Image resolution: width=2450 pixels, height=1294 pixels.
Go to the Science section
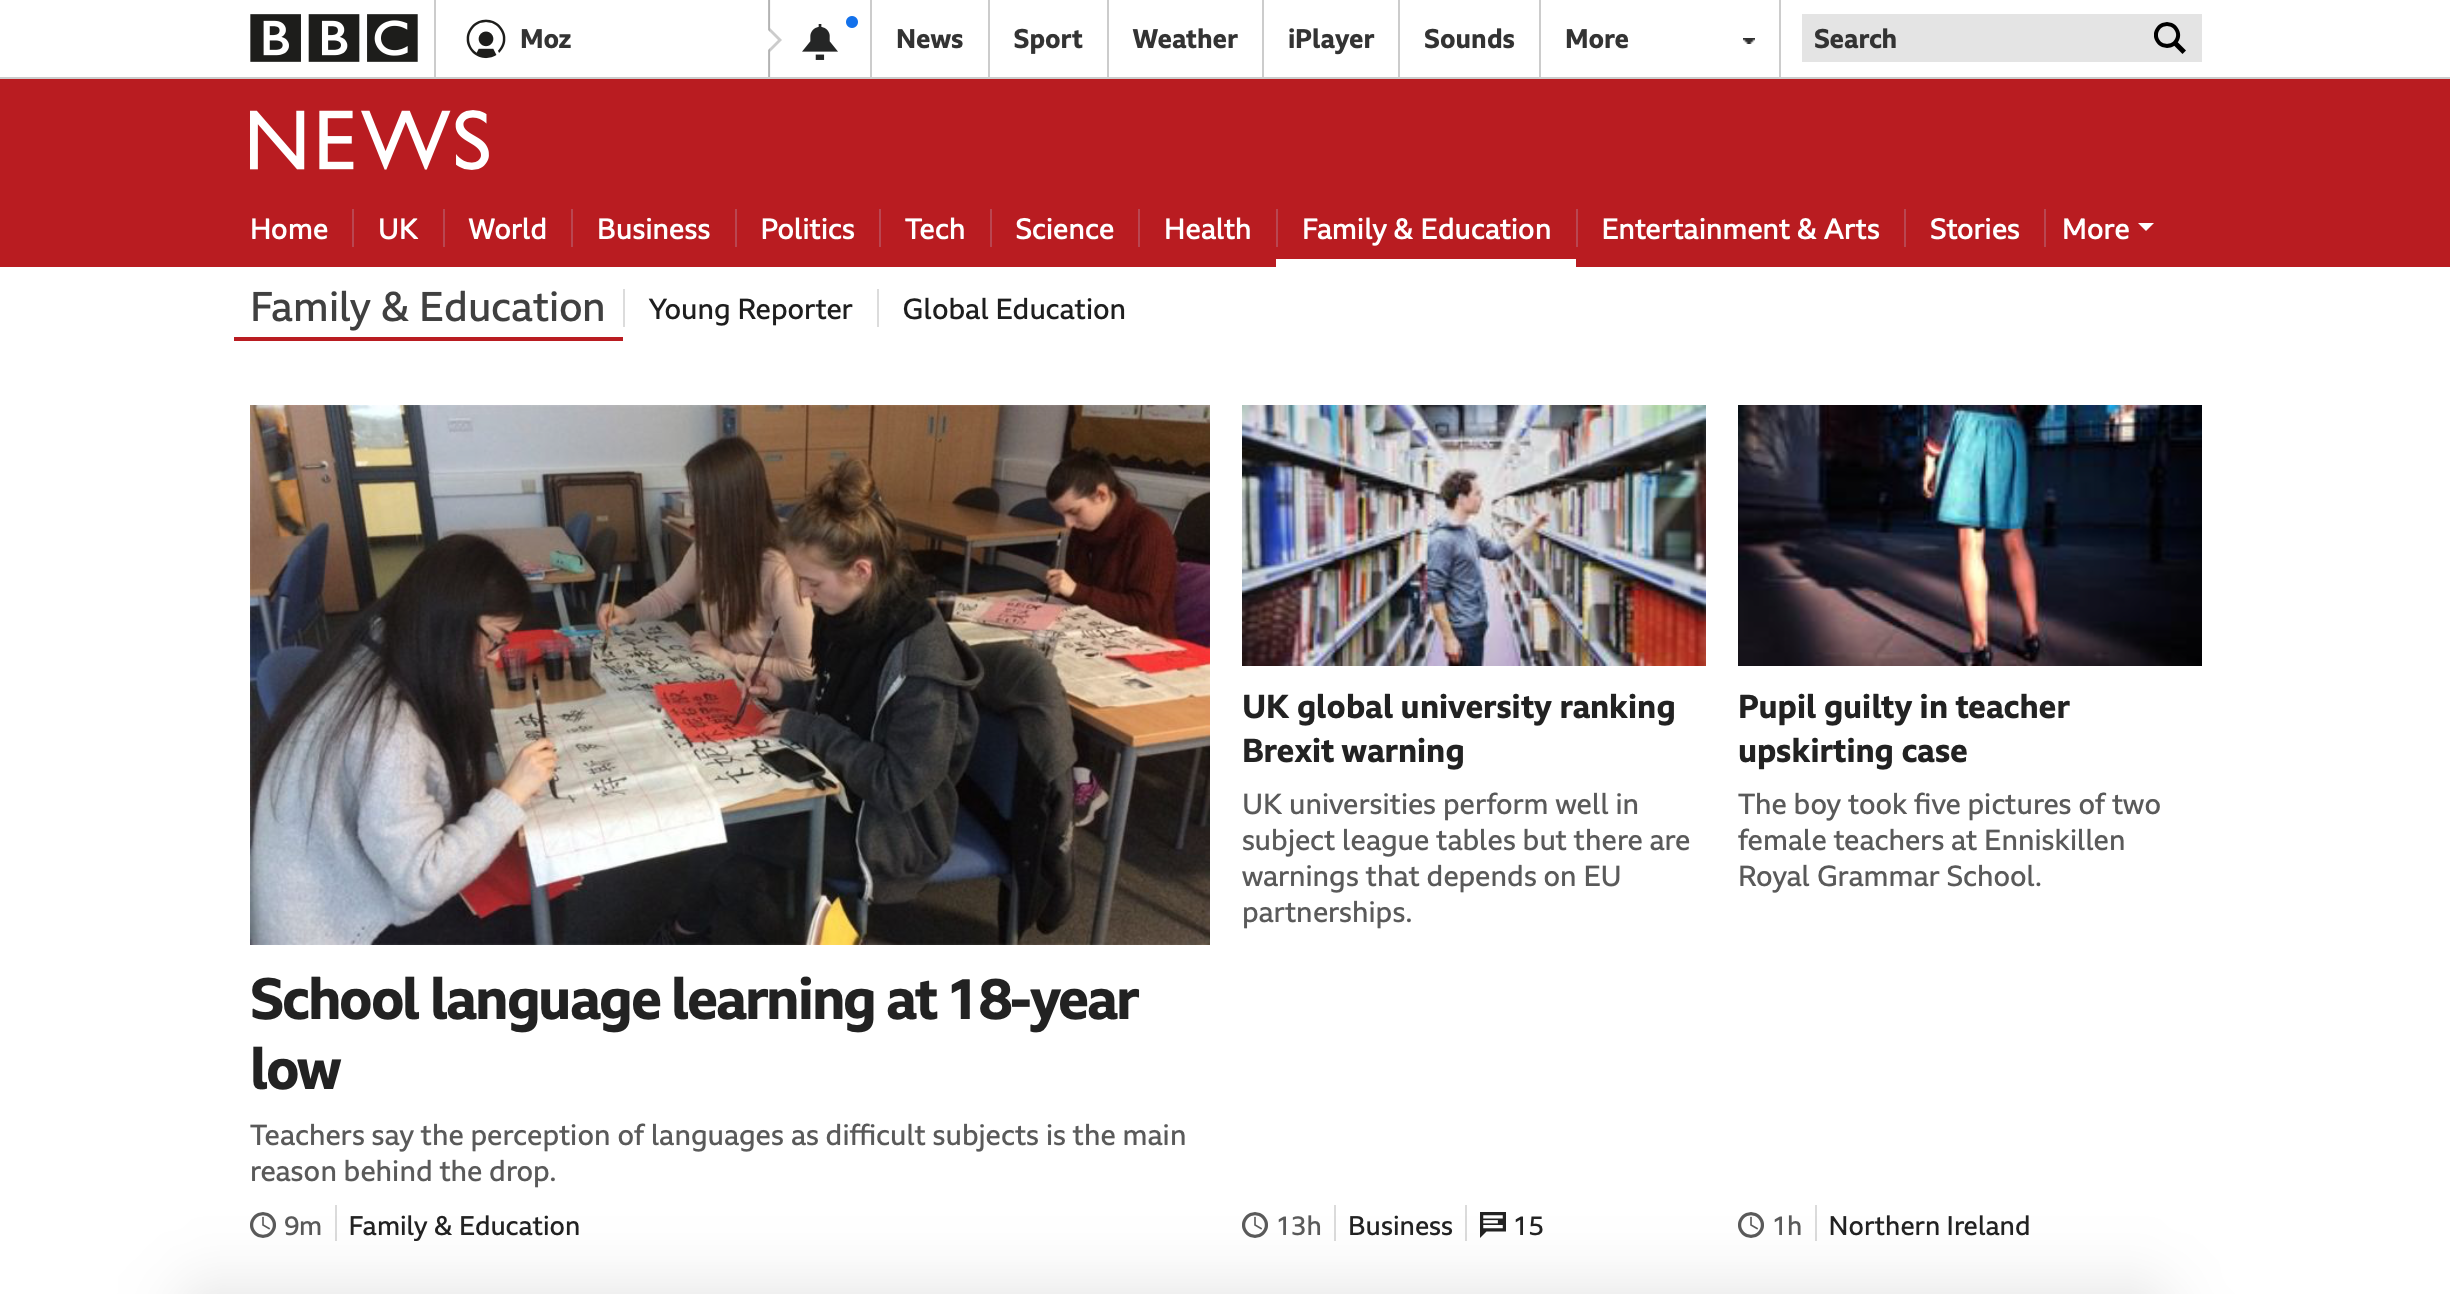pos(1064,229)
